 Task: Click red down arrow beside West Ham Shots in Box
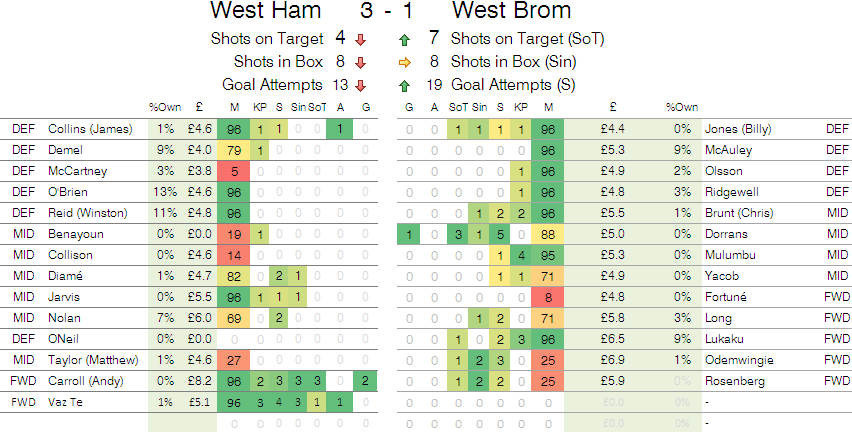361,62
